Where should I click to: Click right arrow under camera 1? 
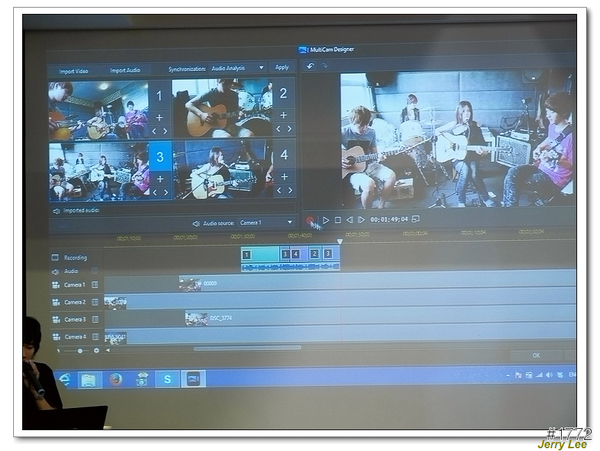165,131
